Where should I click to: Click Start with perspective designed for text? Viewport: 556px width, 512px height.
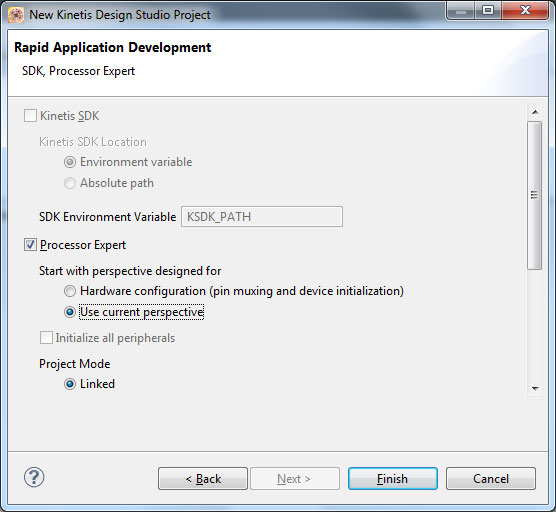click(x=130, y=271)
